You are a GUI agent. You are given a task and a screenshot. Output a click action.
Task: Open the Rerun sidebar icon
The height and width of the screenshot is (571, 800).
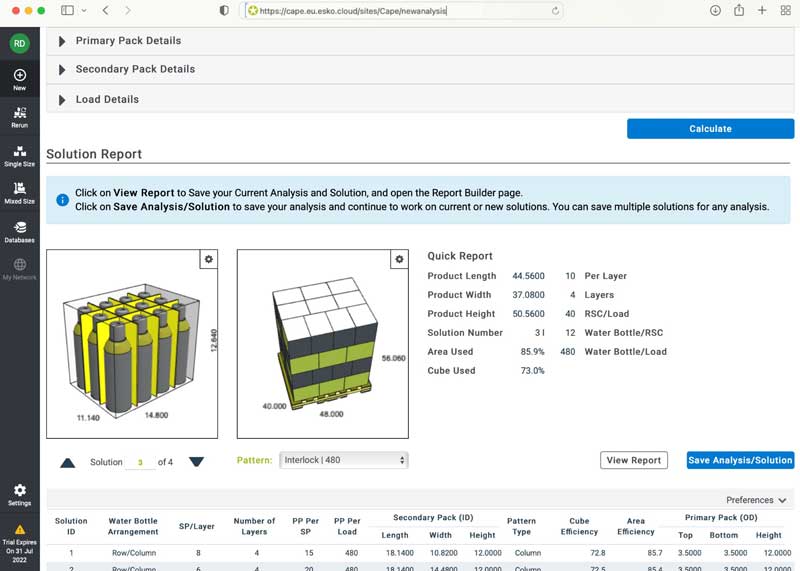point(20,114)
